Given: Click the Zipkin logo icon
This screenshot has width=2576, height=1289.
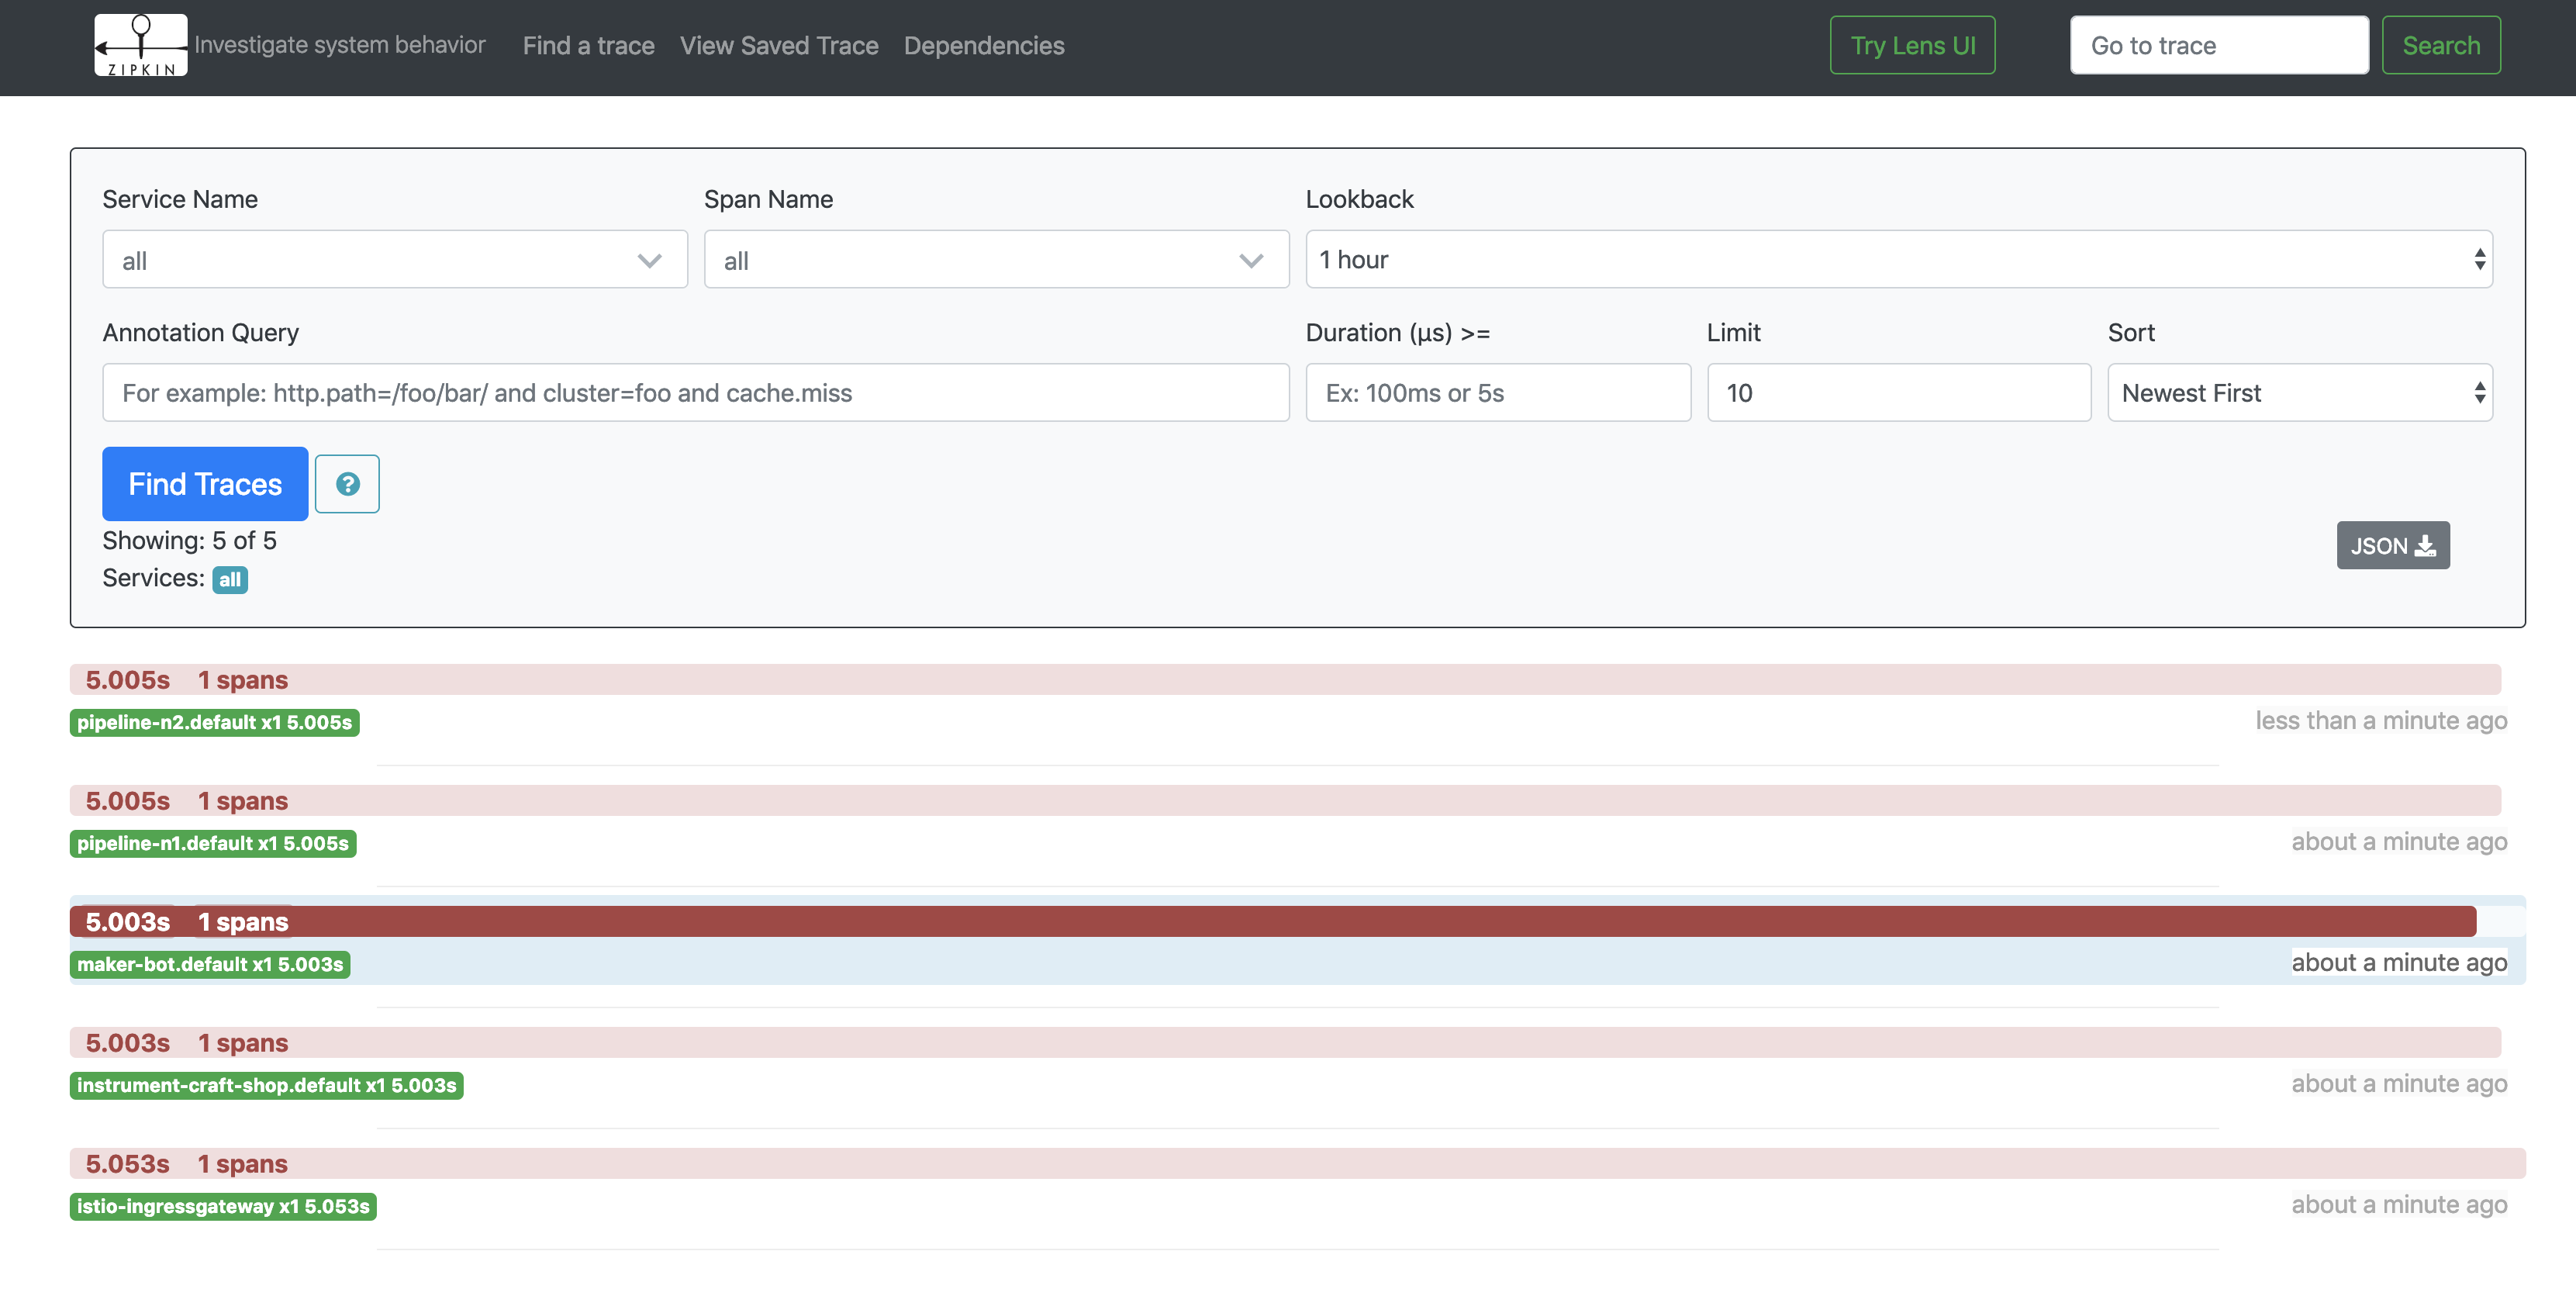Looking at the screenshot, I should [140, 45].
